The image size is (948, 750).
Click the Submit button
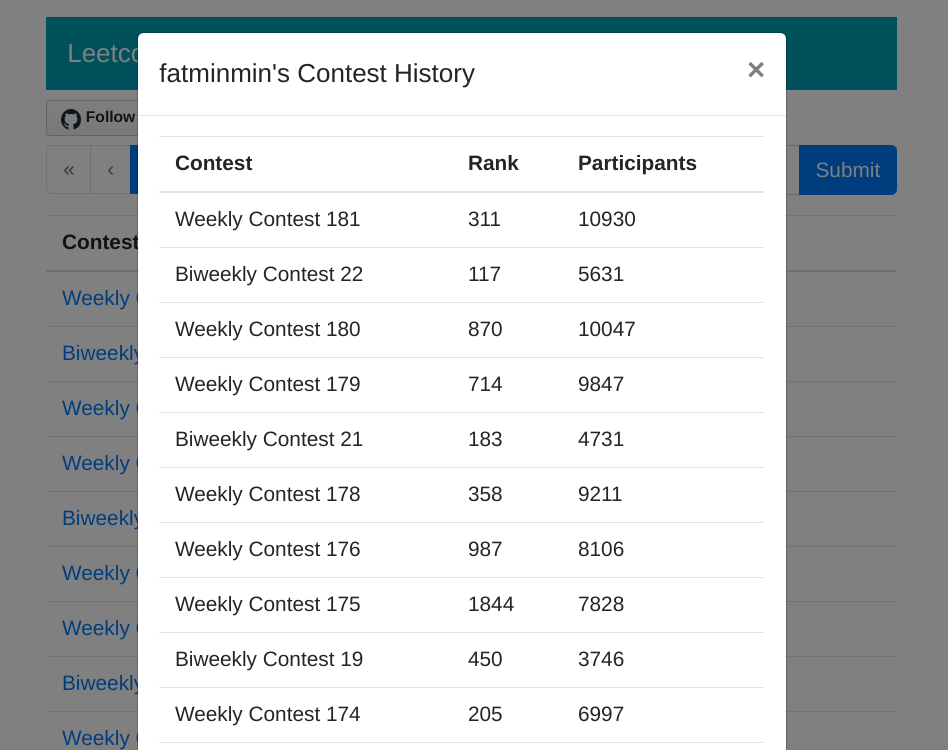[x=848, y=170]
